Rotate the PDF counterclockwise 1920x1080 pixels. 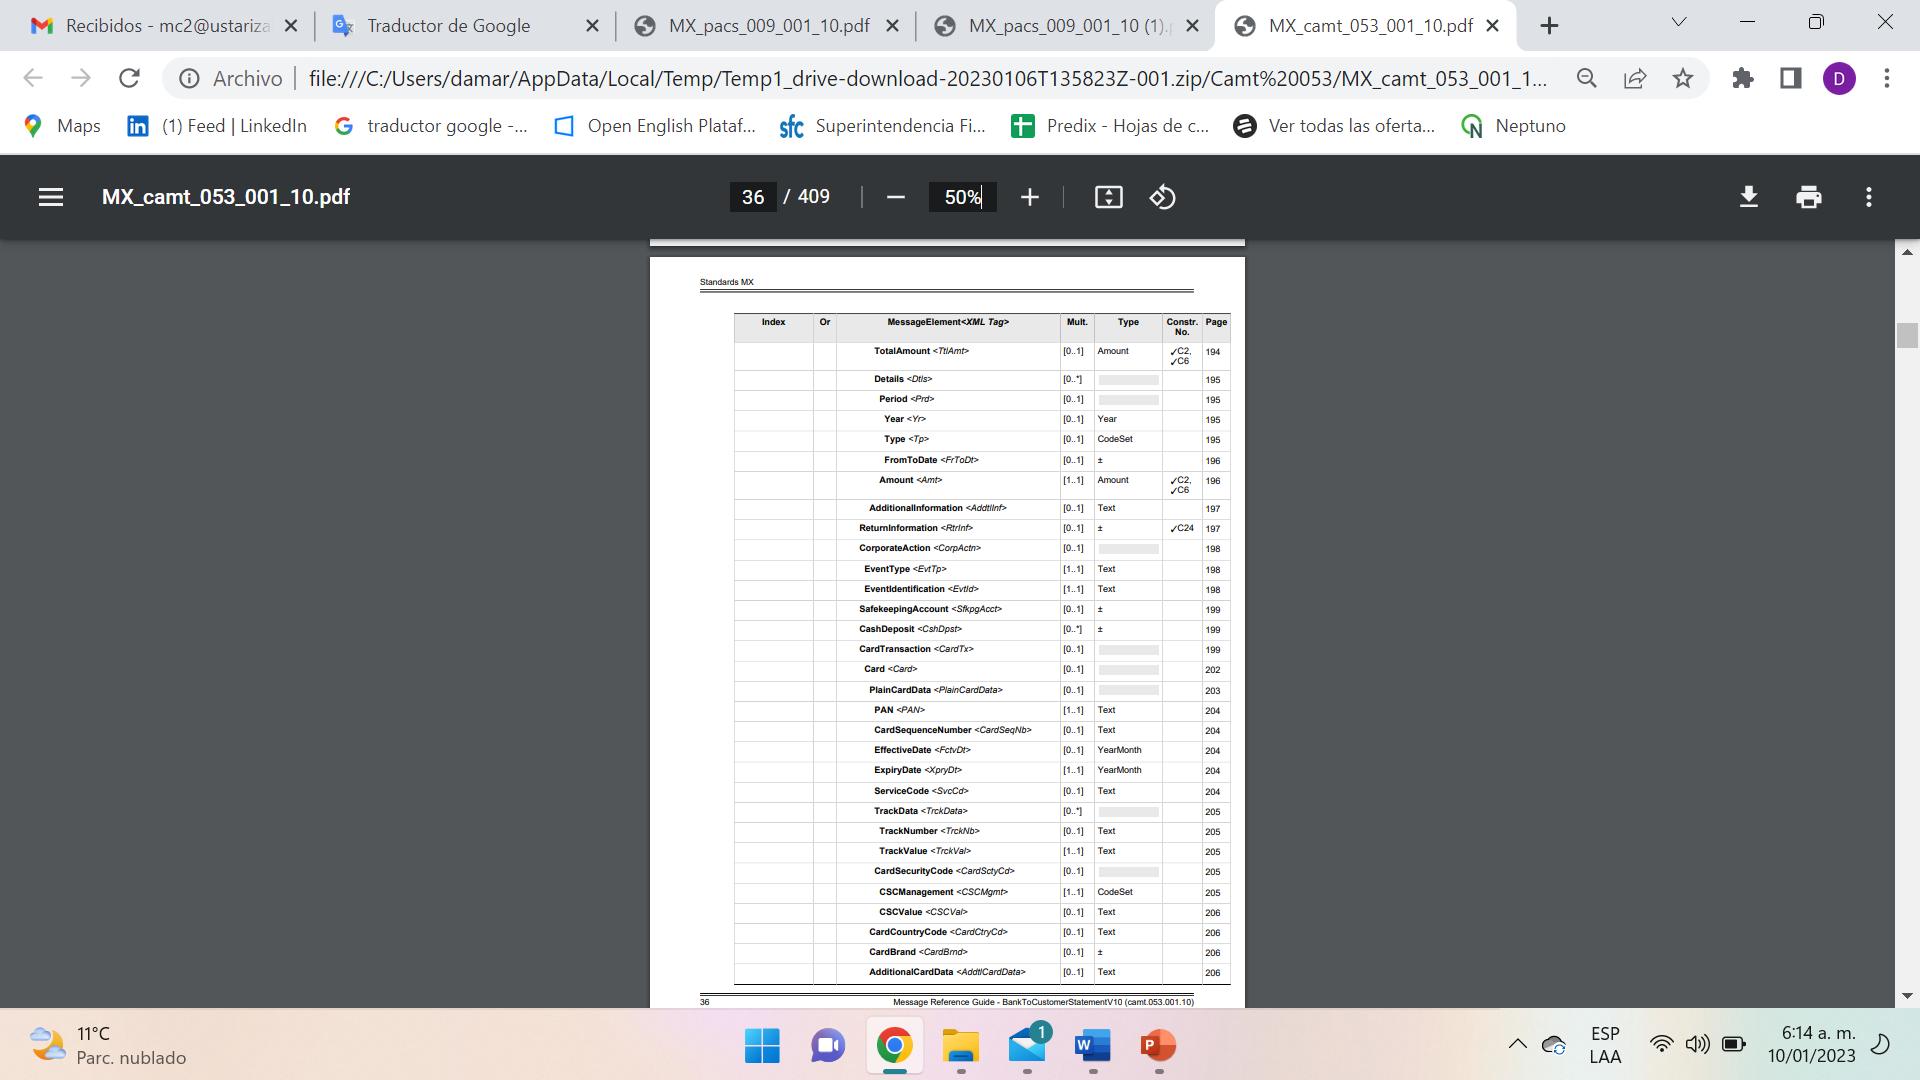(x=1162, y=197)
